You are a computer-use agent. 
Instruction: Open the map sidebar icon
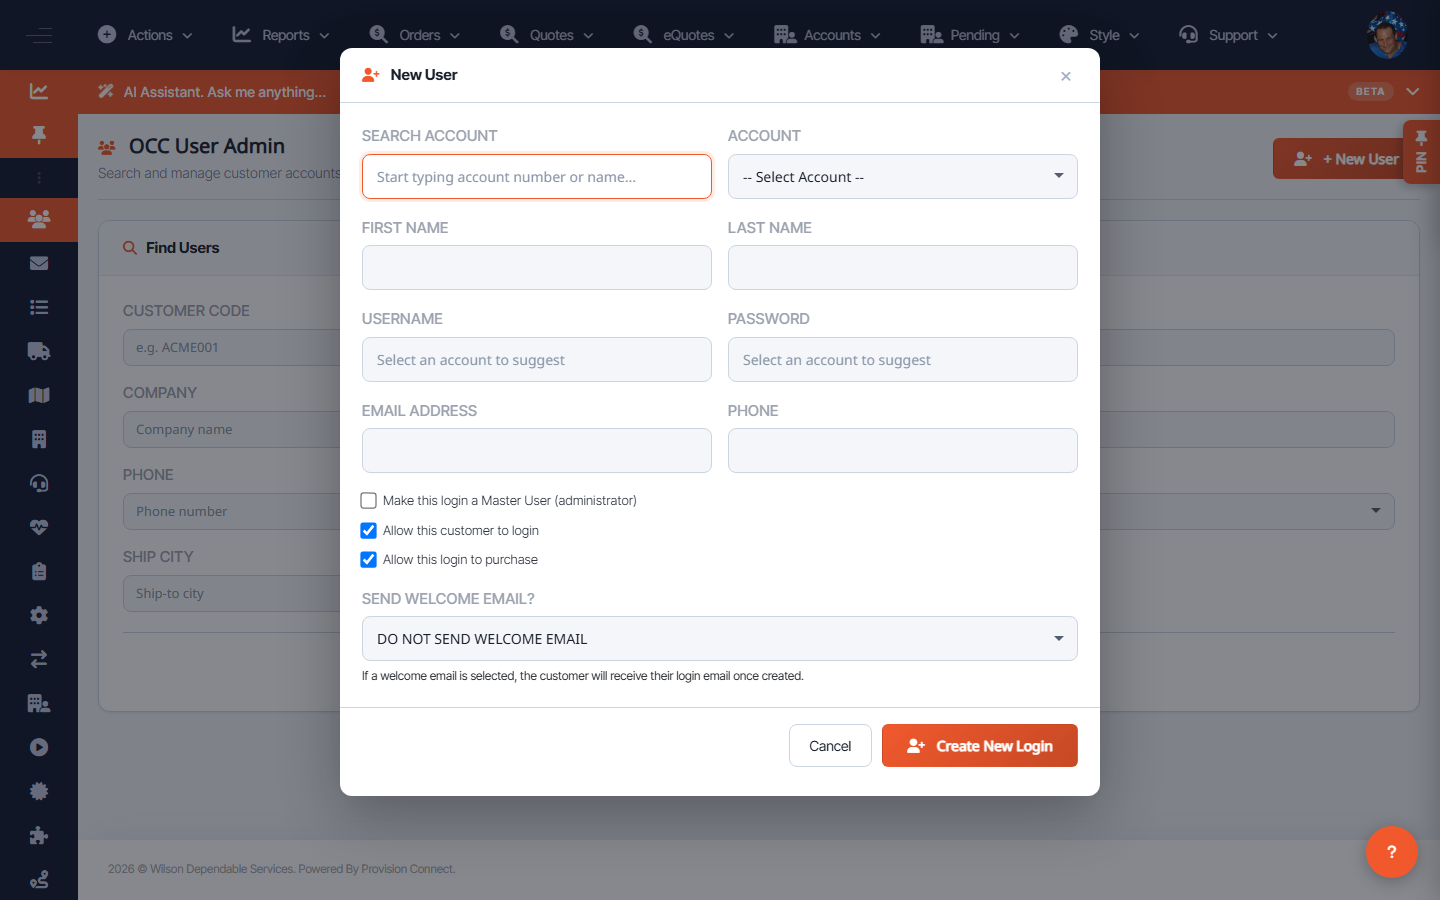click(39, 395)
